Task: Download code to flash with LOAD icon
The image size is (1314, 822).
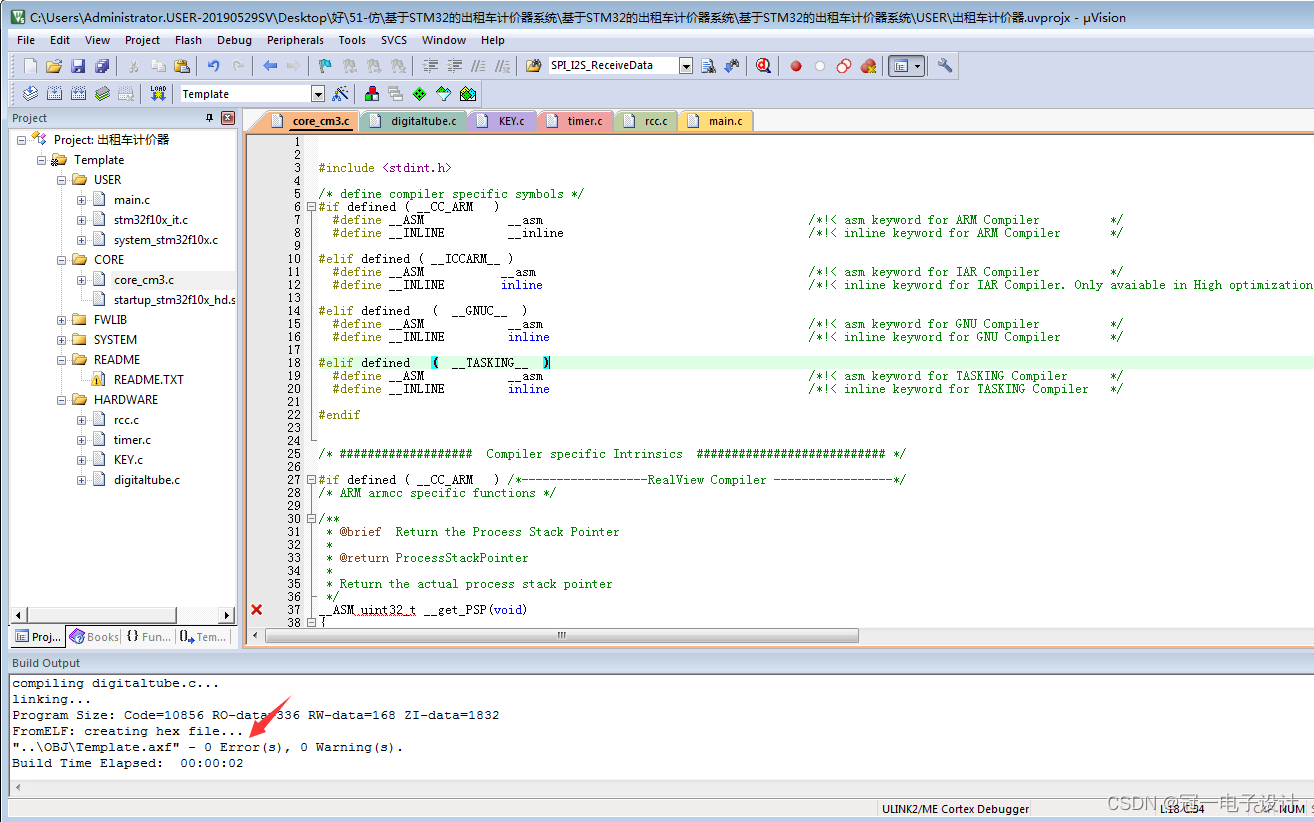Action: coord(158,94)
